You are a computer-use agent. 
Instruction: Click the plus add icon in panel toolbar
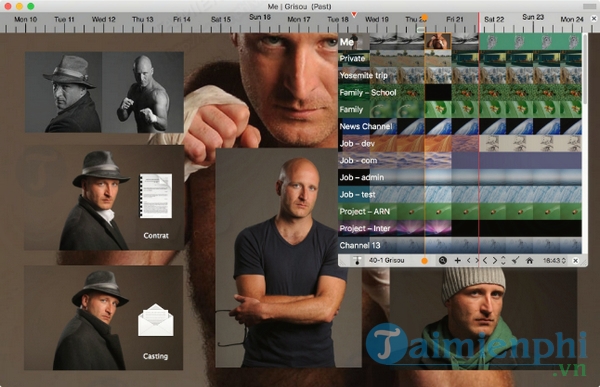pyautogui.click(x=457, y=260)
